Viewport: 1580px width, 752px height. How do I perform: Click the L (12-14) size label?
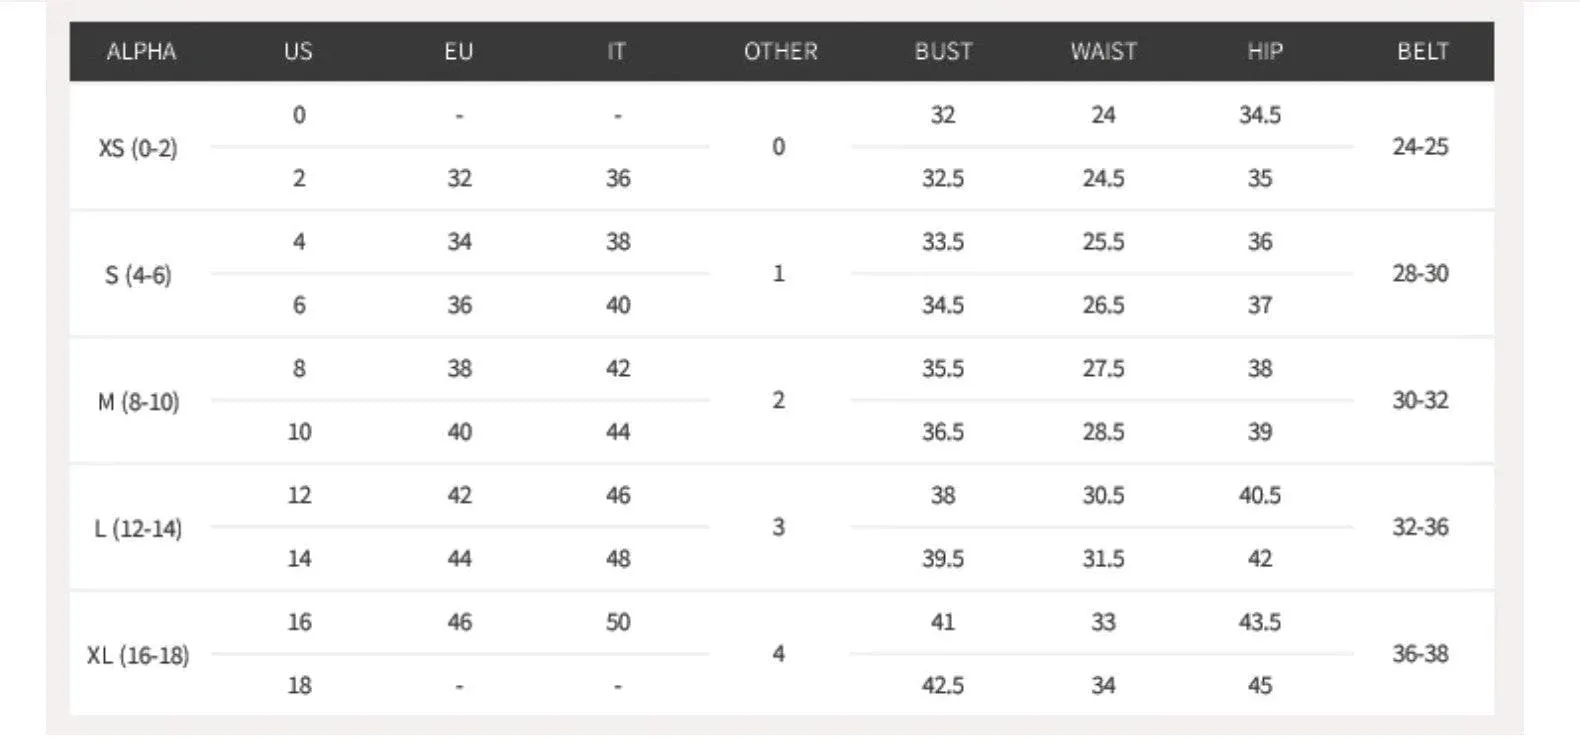click(x=138, y=529)
